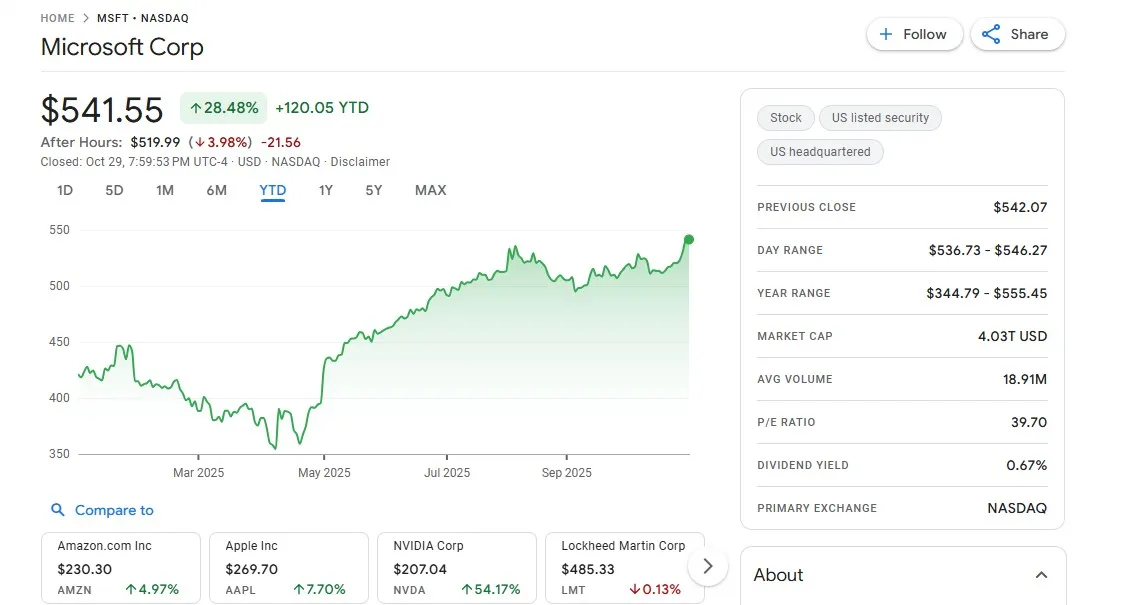Click the plus icon on the Follow button
Screen dimensions: 1124x605
[888, 33]
